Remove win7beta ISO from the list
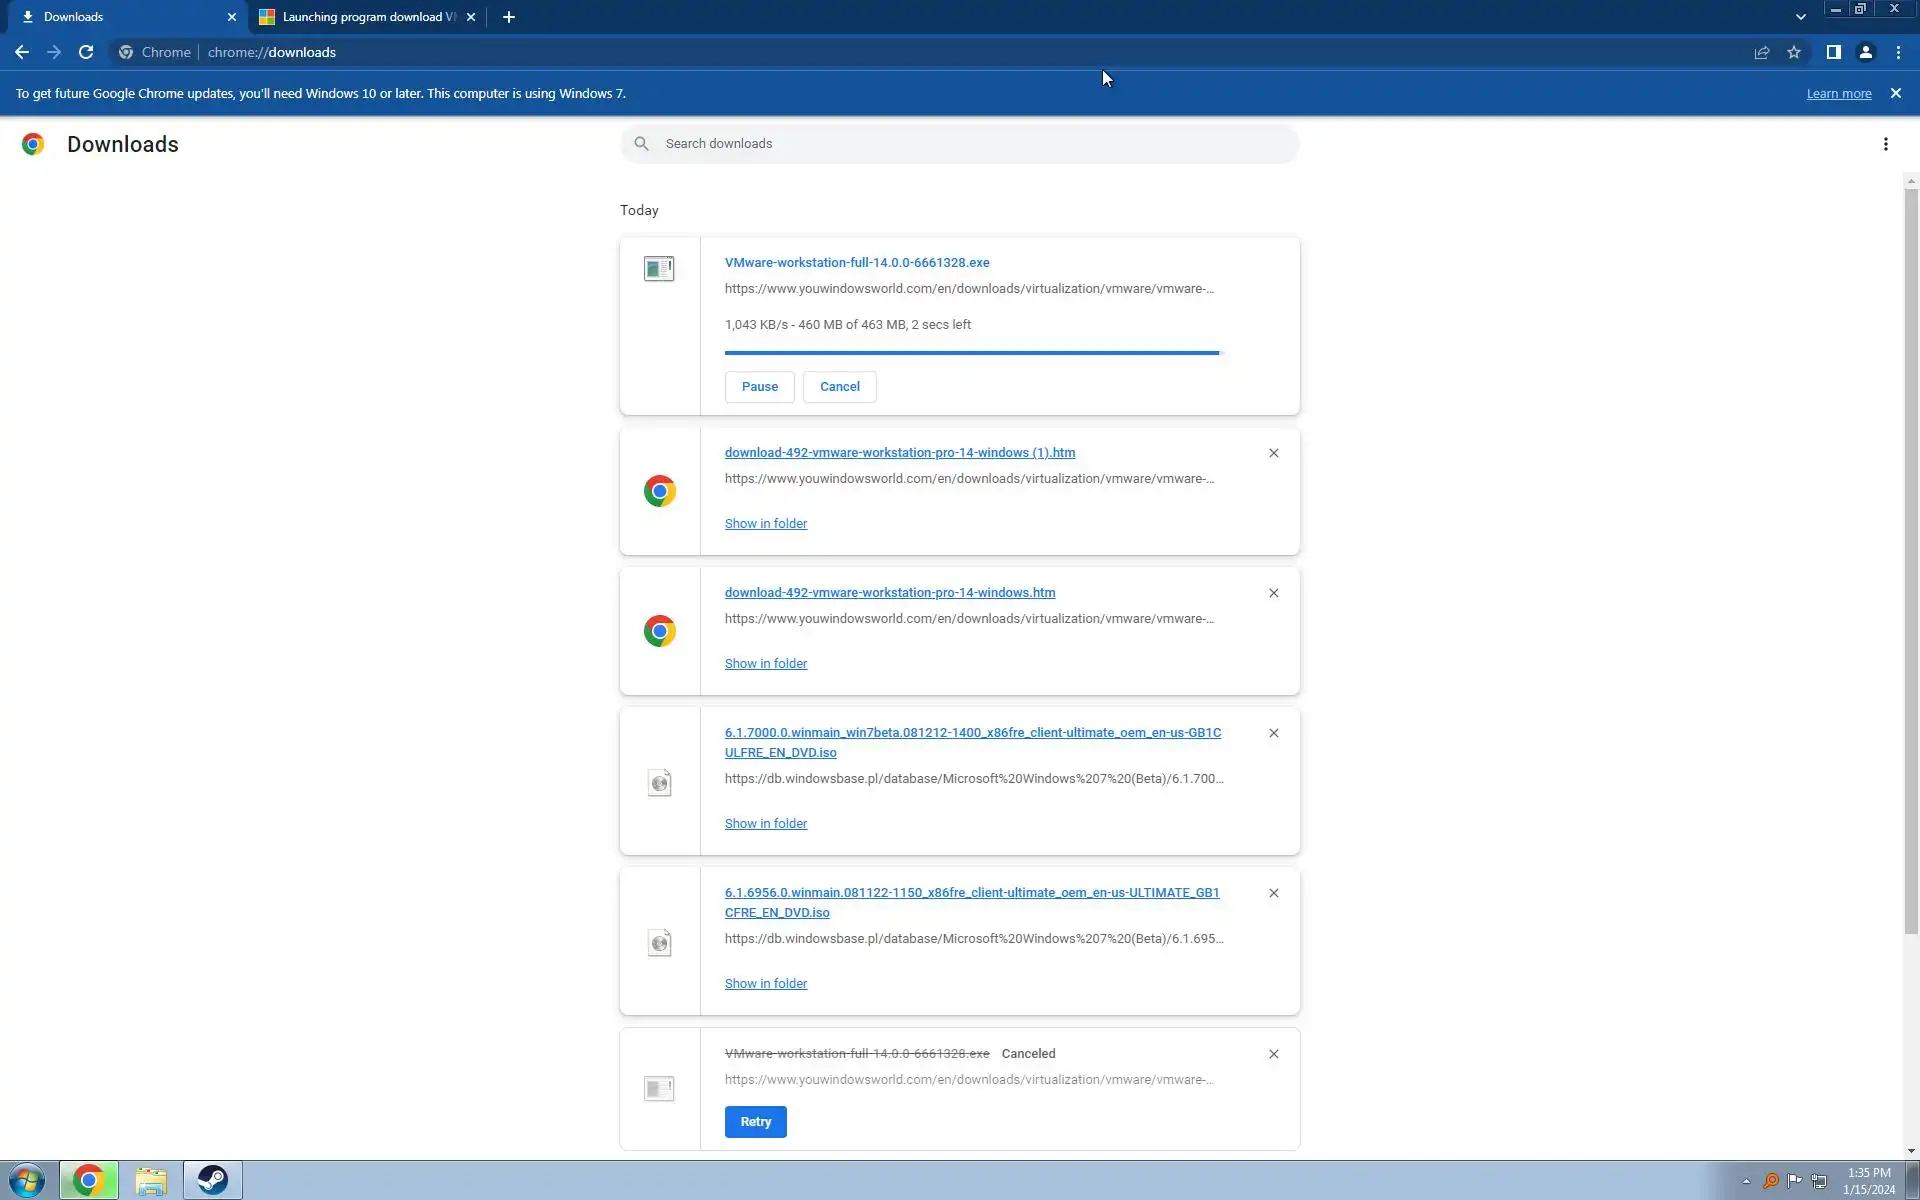The height and width of the screenshot is (1200, 1920). click(1273, 733)
